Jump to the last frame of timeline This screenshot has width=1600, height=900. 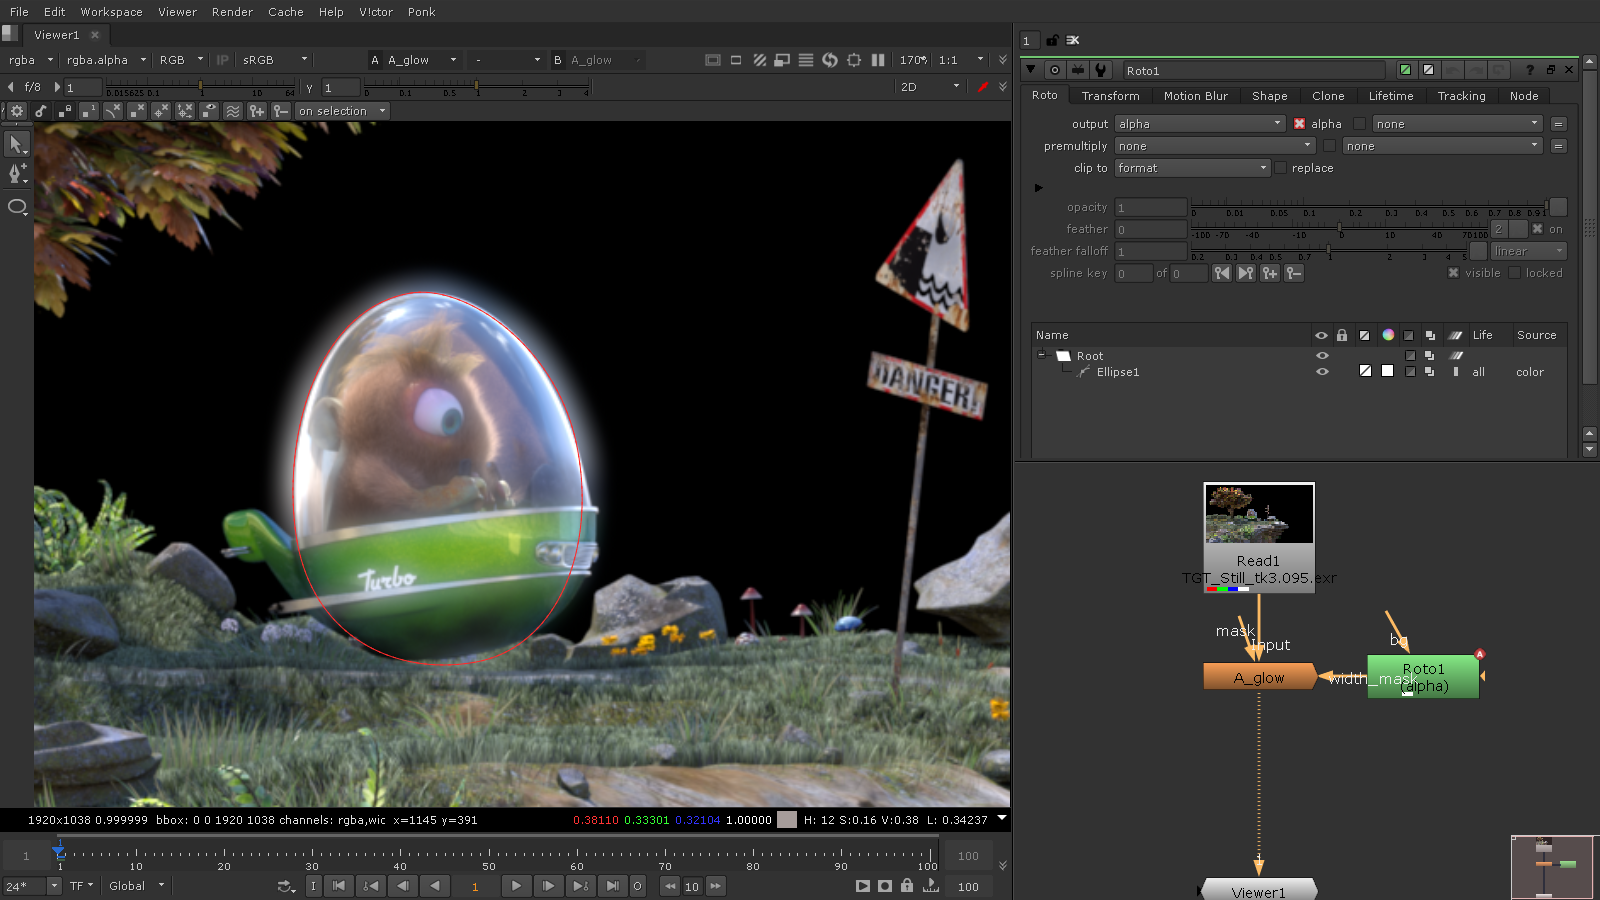tap(612, 886)
